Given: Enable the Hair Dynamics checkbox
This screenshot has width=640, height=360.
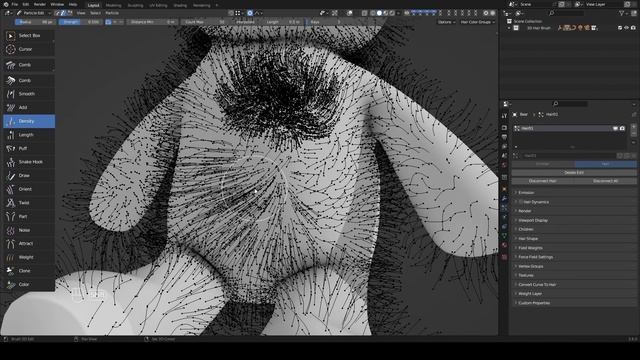Looking at the screenshot, I should tap(520, 202).
